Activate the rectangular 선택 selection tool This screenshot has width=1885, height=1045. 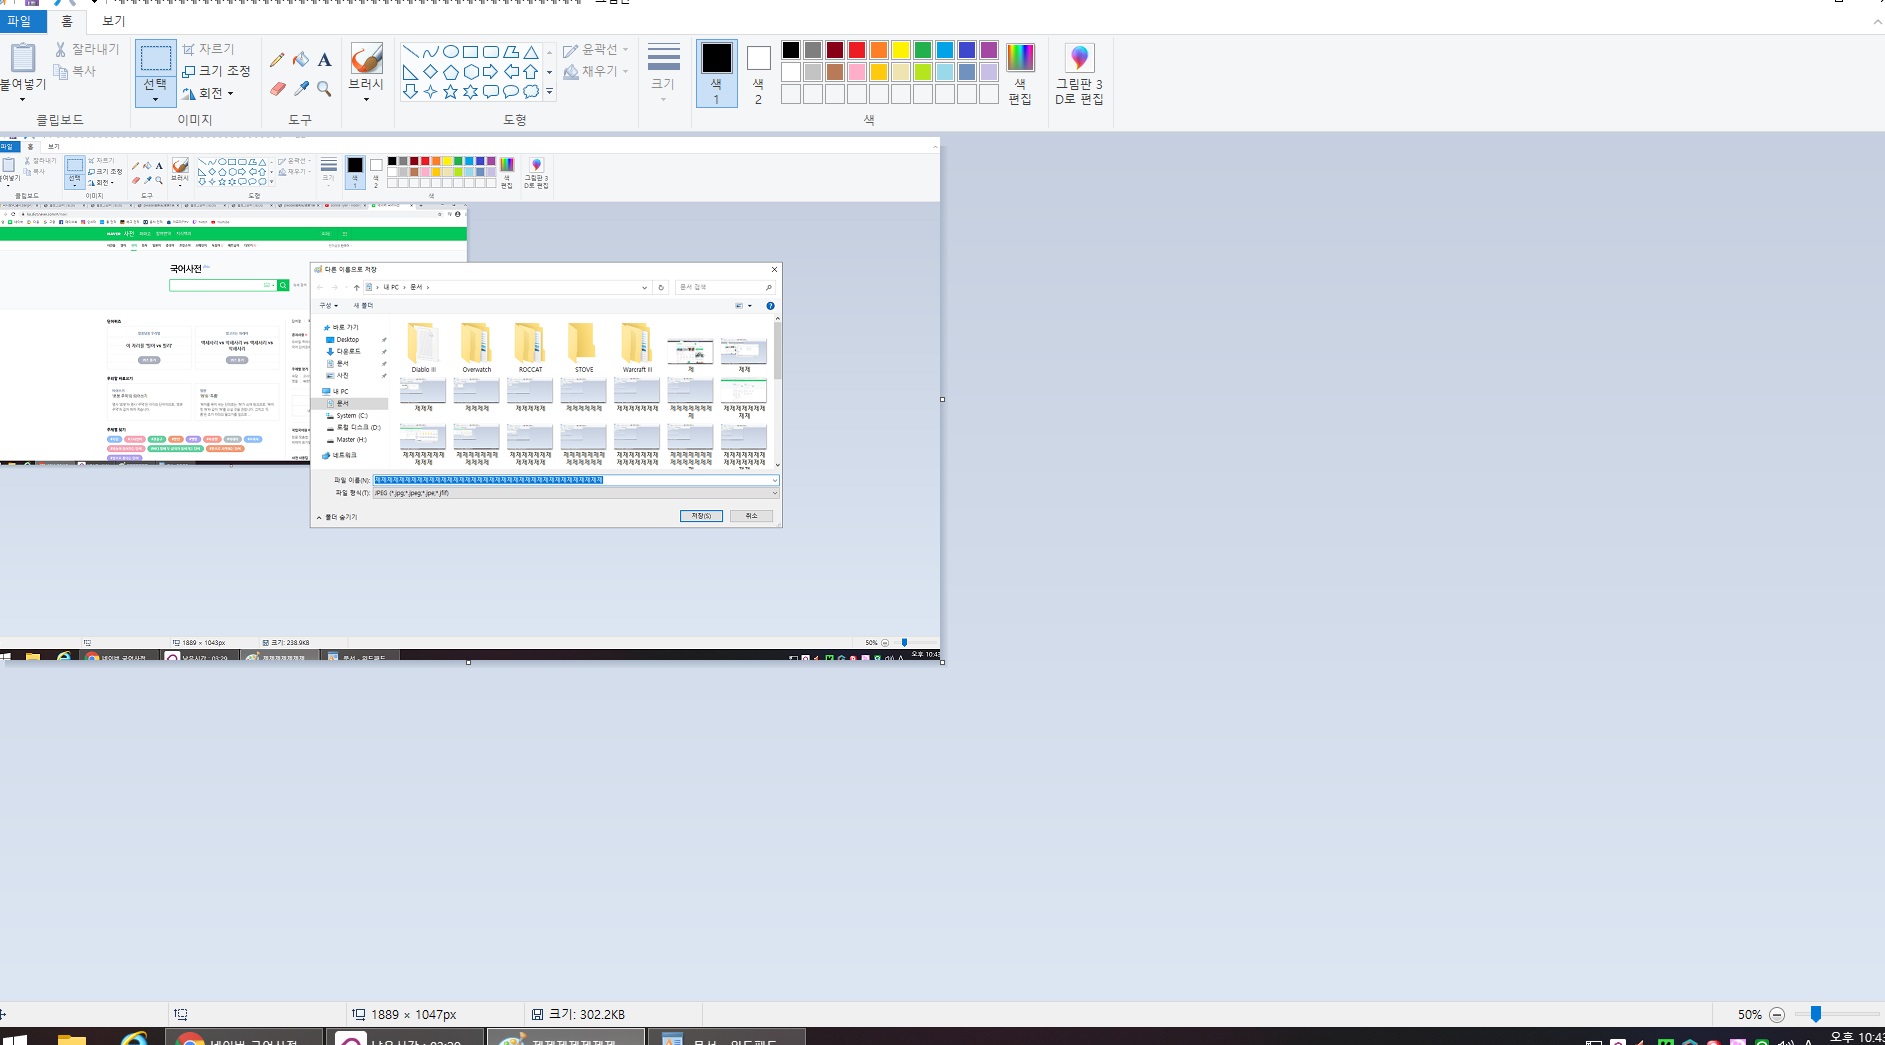click(155, 59)
